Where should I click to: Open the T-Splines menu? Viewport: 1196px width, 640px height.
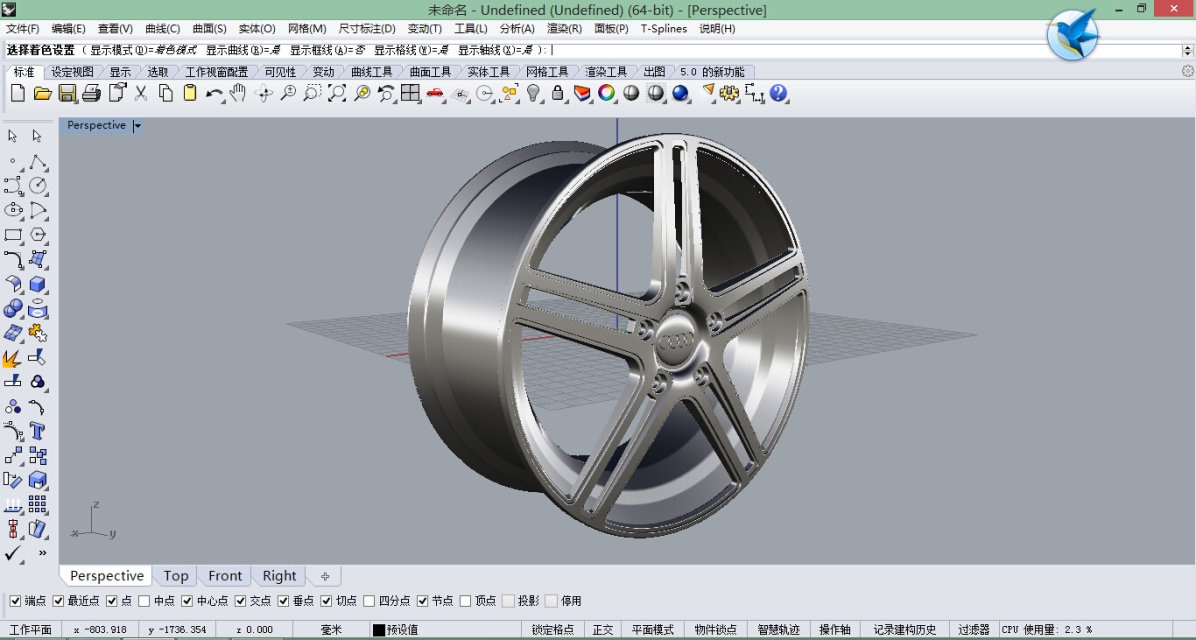click(x=664, y=28)
